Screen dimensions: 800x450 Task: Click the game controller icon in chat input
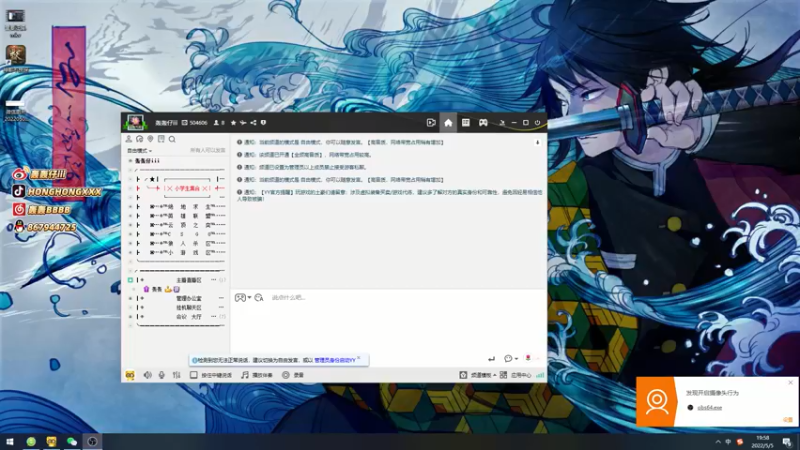click(240, 297)
